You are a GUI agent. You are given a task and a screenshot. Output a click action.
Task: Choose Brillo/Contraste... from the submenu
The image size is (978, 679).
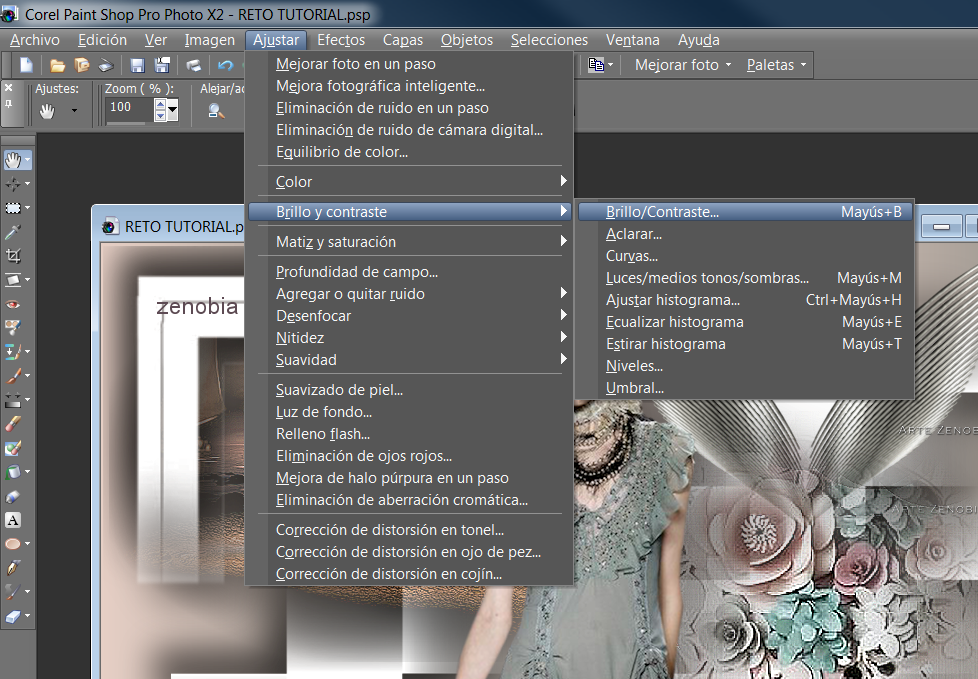[x=745, y=211]
